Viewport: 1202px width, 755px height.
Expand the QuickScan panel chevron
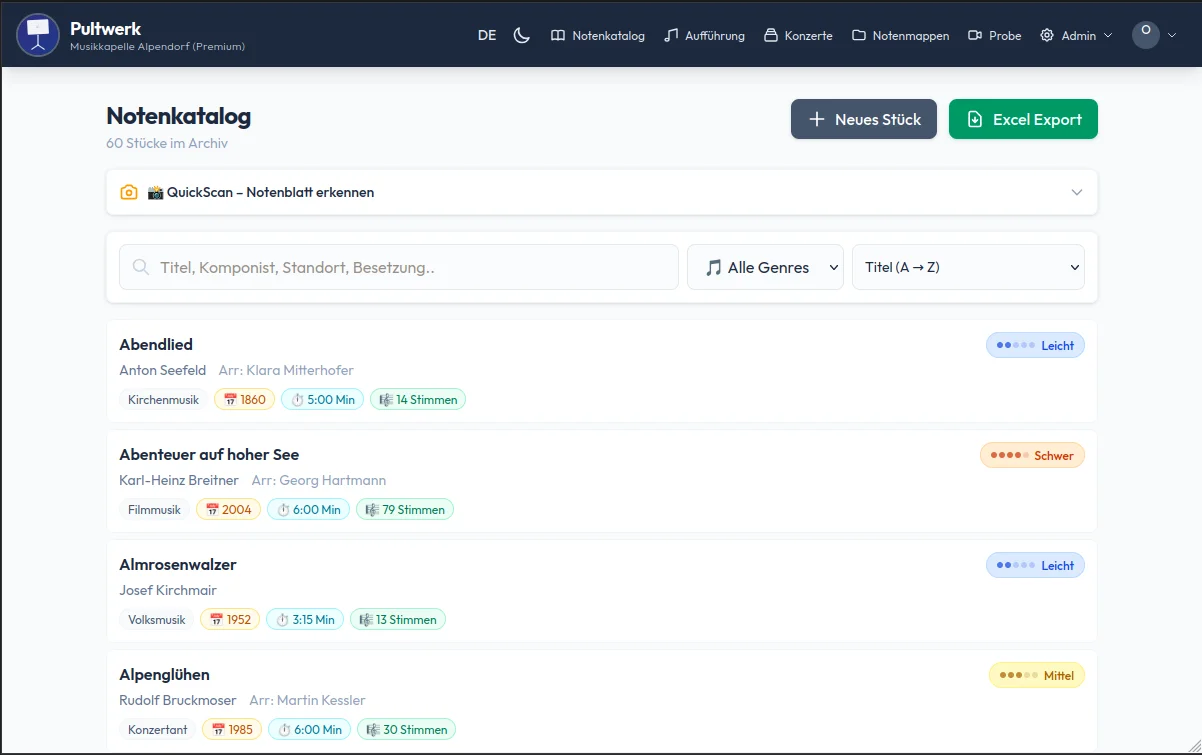[1077, 192]
